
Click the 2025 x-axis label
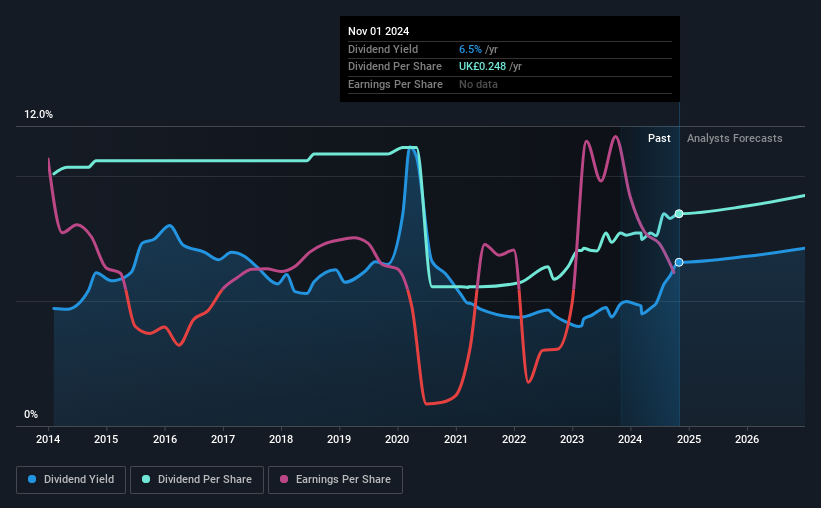[x=689, y=439]
